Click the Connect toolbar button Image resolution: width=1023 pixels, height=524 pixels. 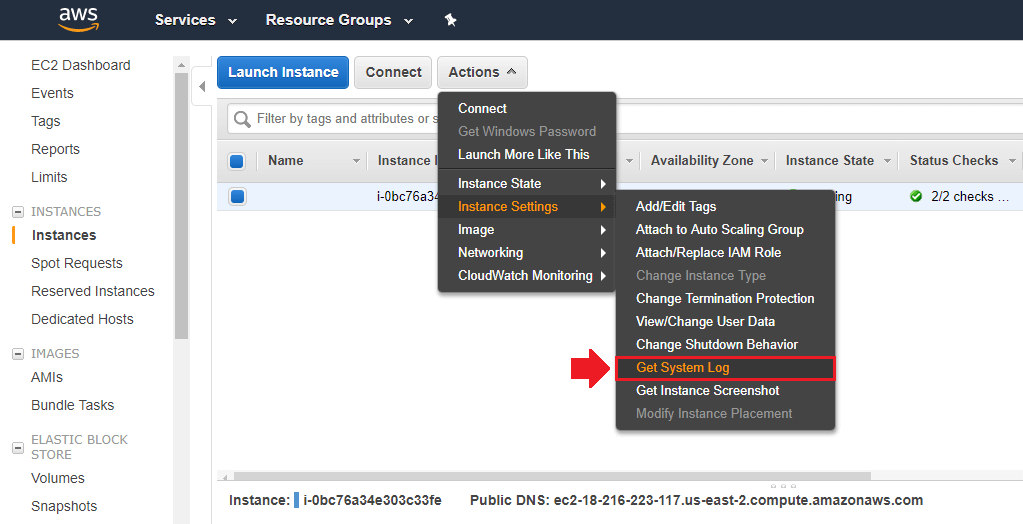pos(393,72)
